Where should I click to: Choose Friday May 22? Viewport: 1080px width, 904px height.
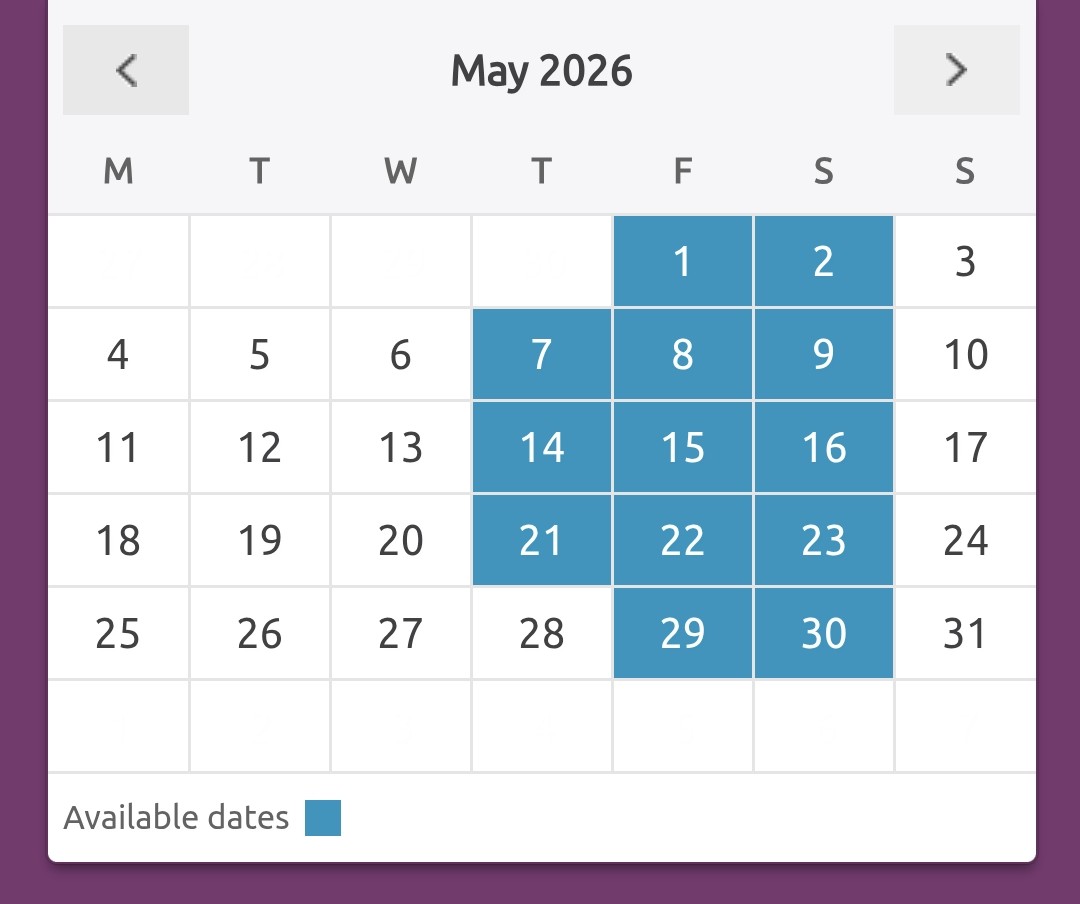[682, 540]
